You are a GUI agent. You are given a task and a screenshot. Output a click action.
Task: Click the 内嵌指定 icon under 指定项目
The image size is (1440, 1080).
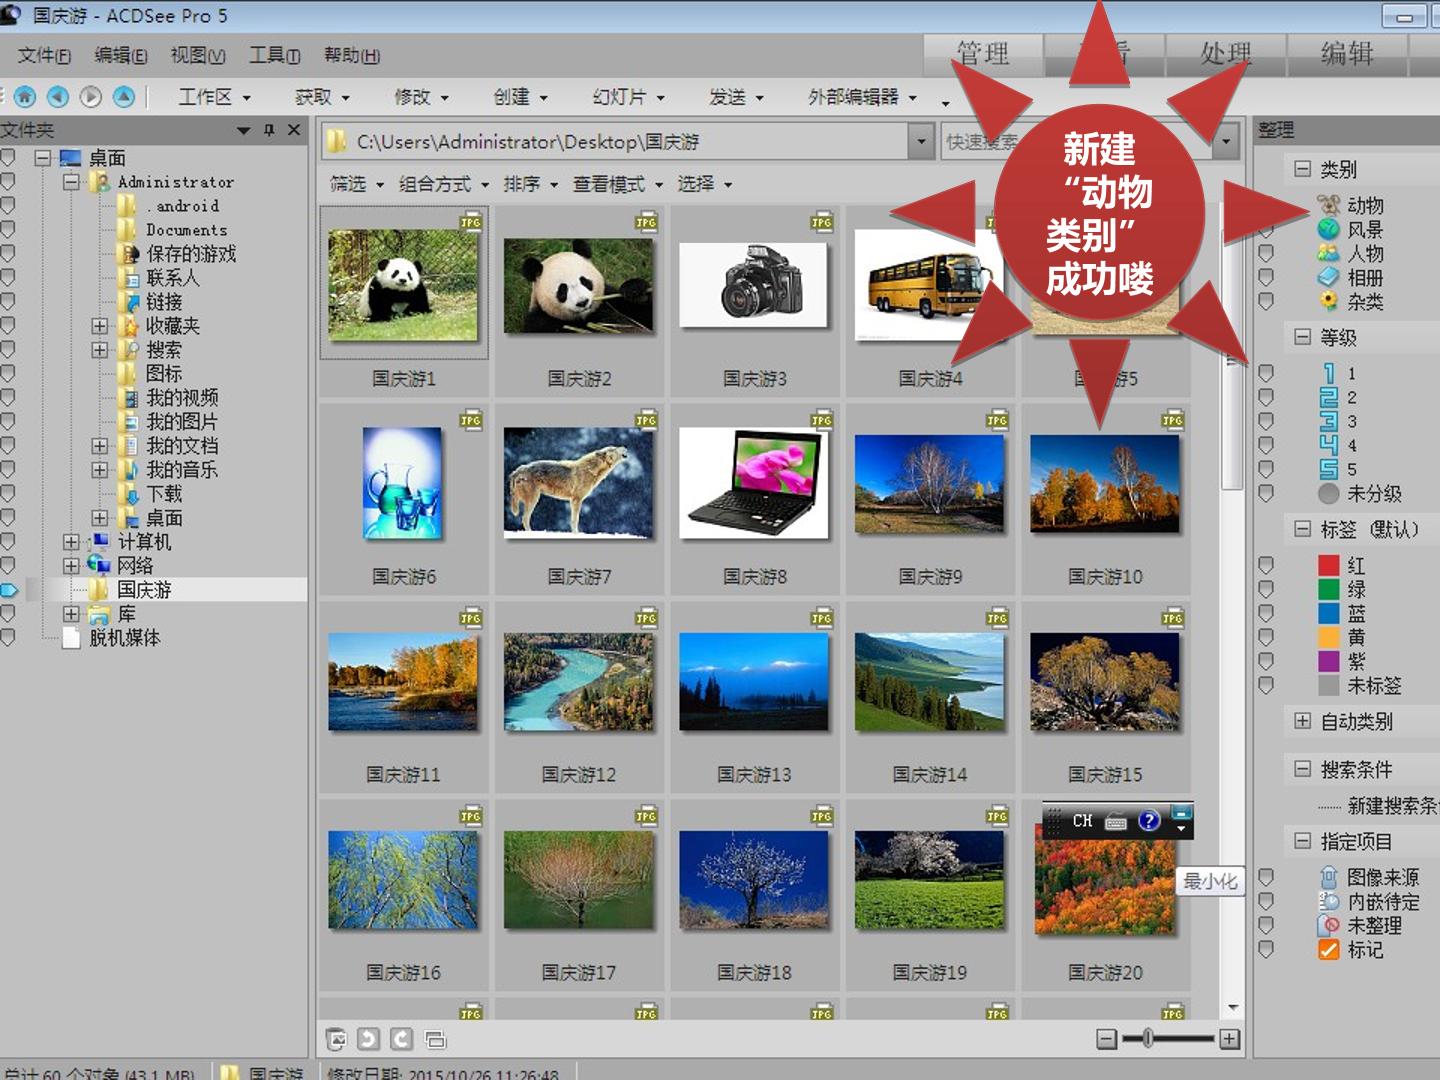tap(1328, 901)
